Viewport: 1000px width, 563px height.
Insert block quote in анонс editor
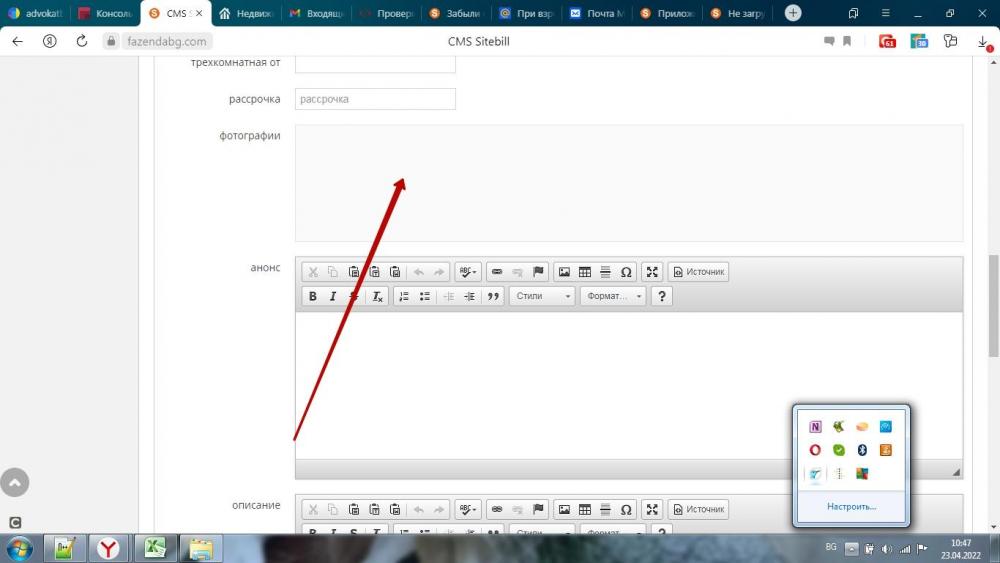(492, 296)
